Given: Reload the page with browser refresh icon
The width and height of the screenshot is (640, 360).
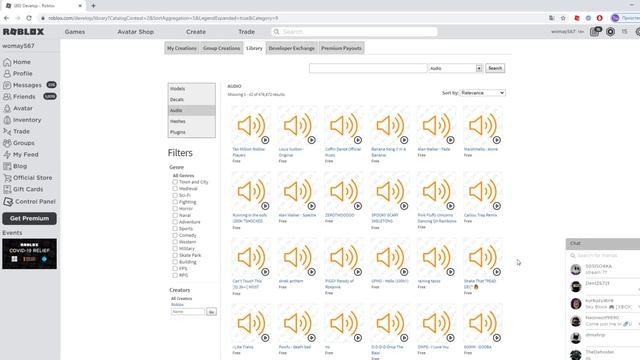Looking at the screenshot, I should (29, 18).
